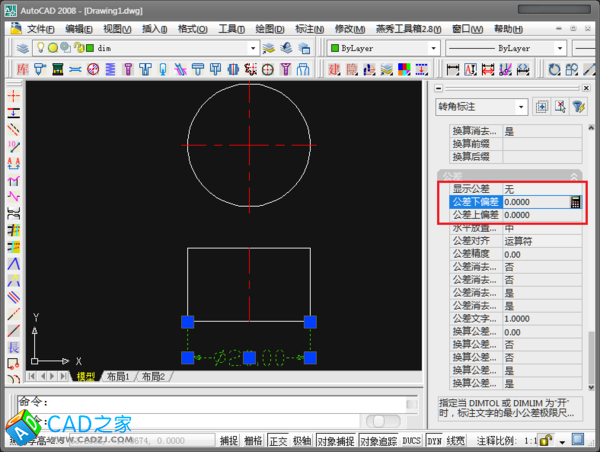This screenshot has width=600, height=452.
Task: Click the blue square grip at dimension midpoint
Action: coord(249,357)
